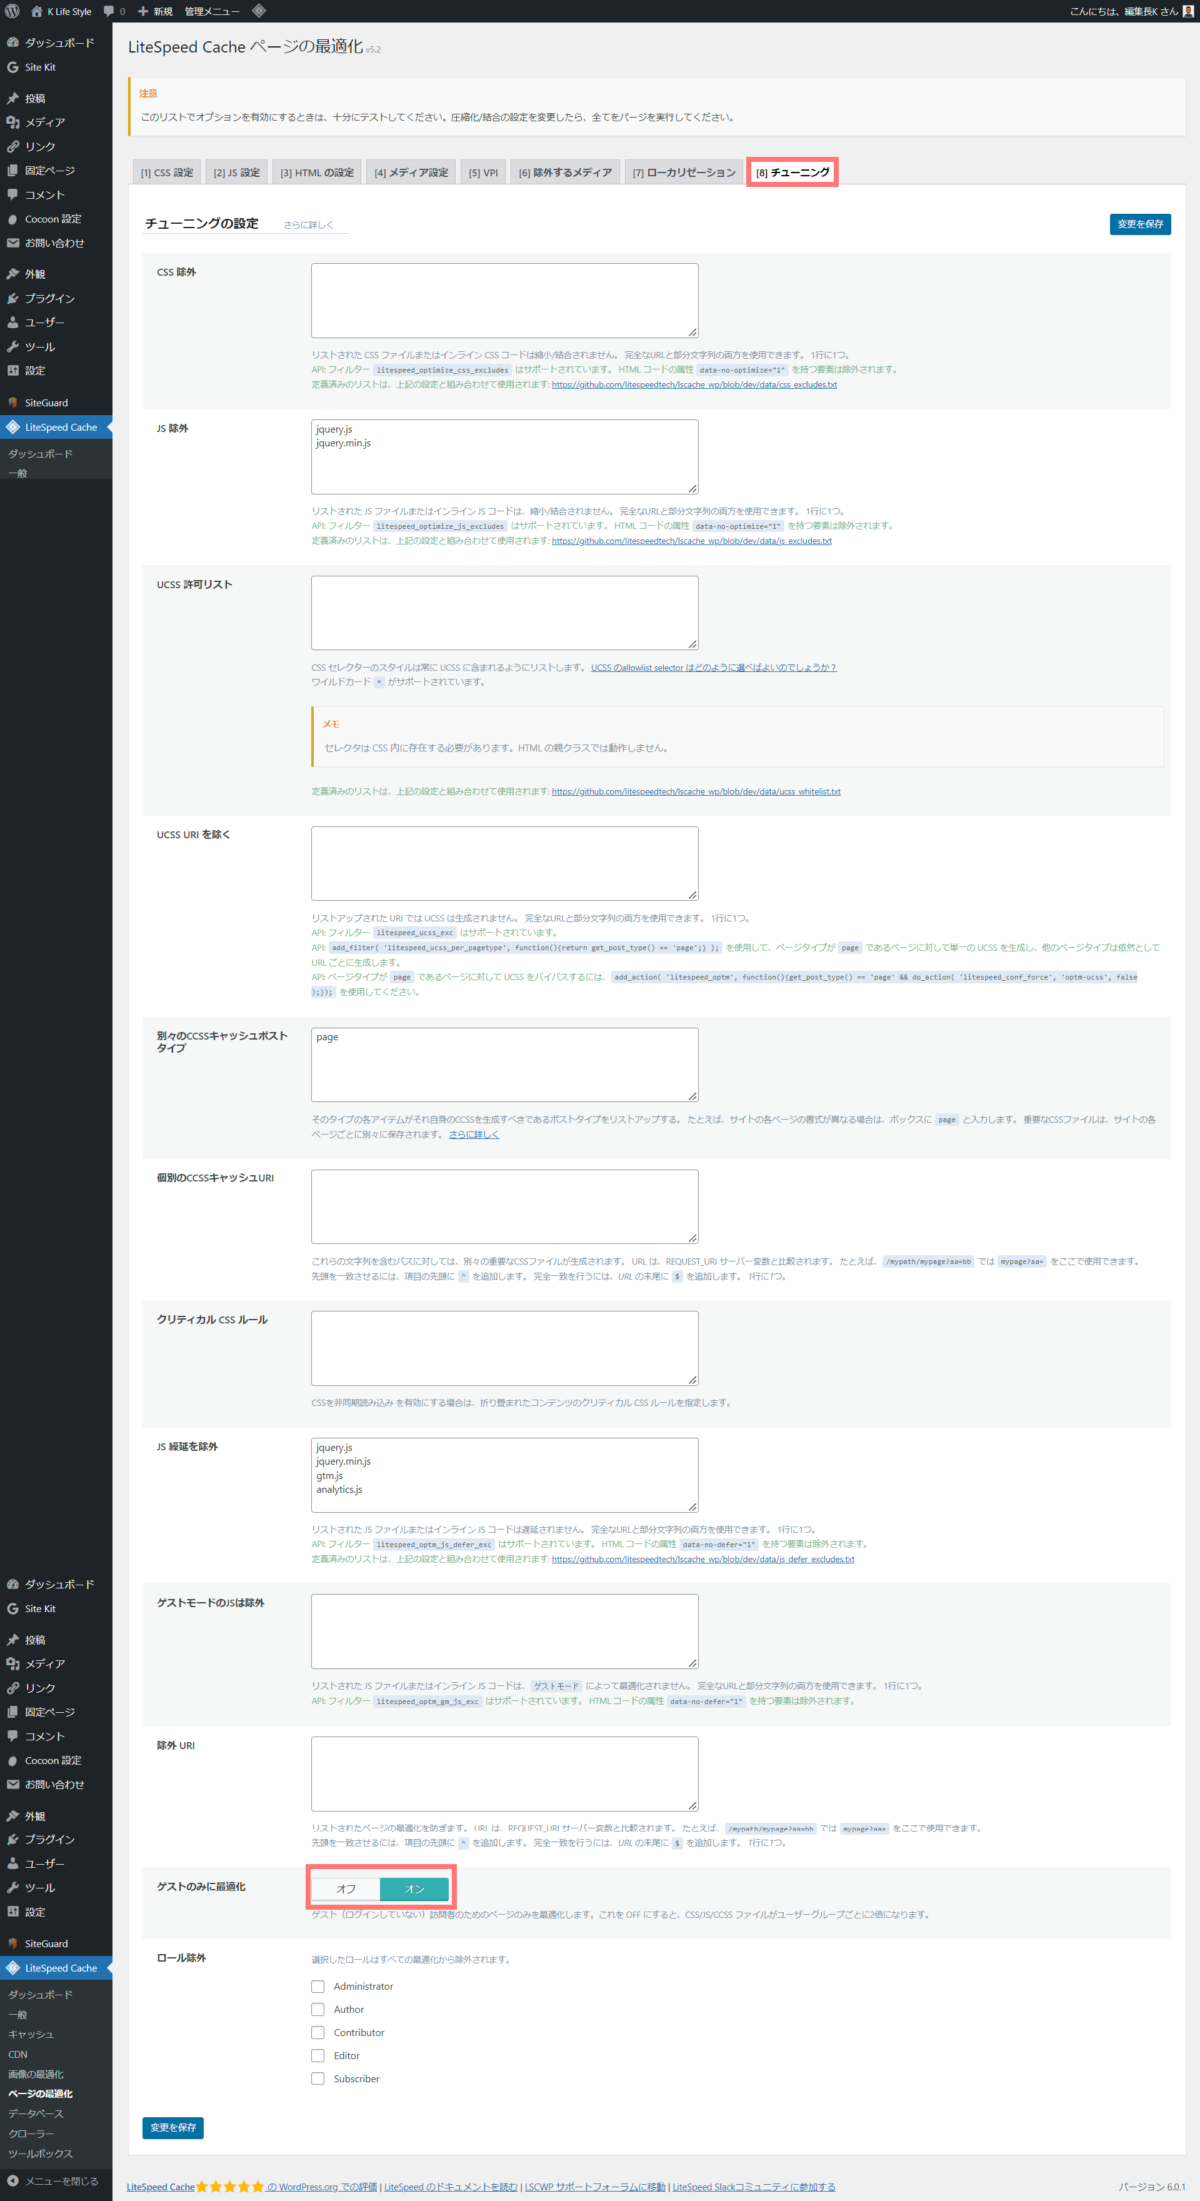Tick the Editor role checkbox

(318, 2055)
